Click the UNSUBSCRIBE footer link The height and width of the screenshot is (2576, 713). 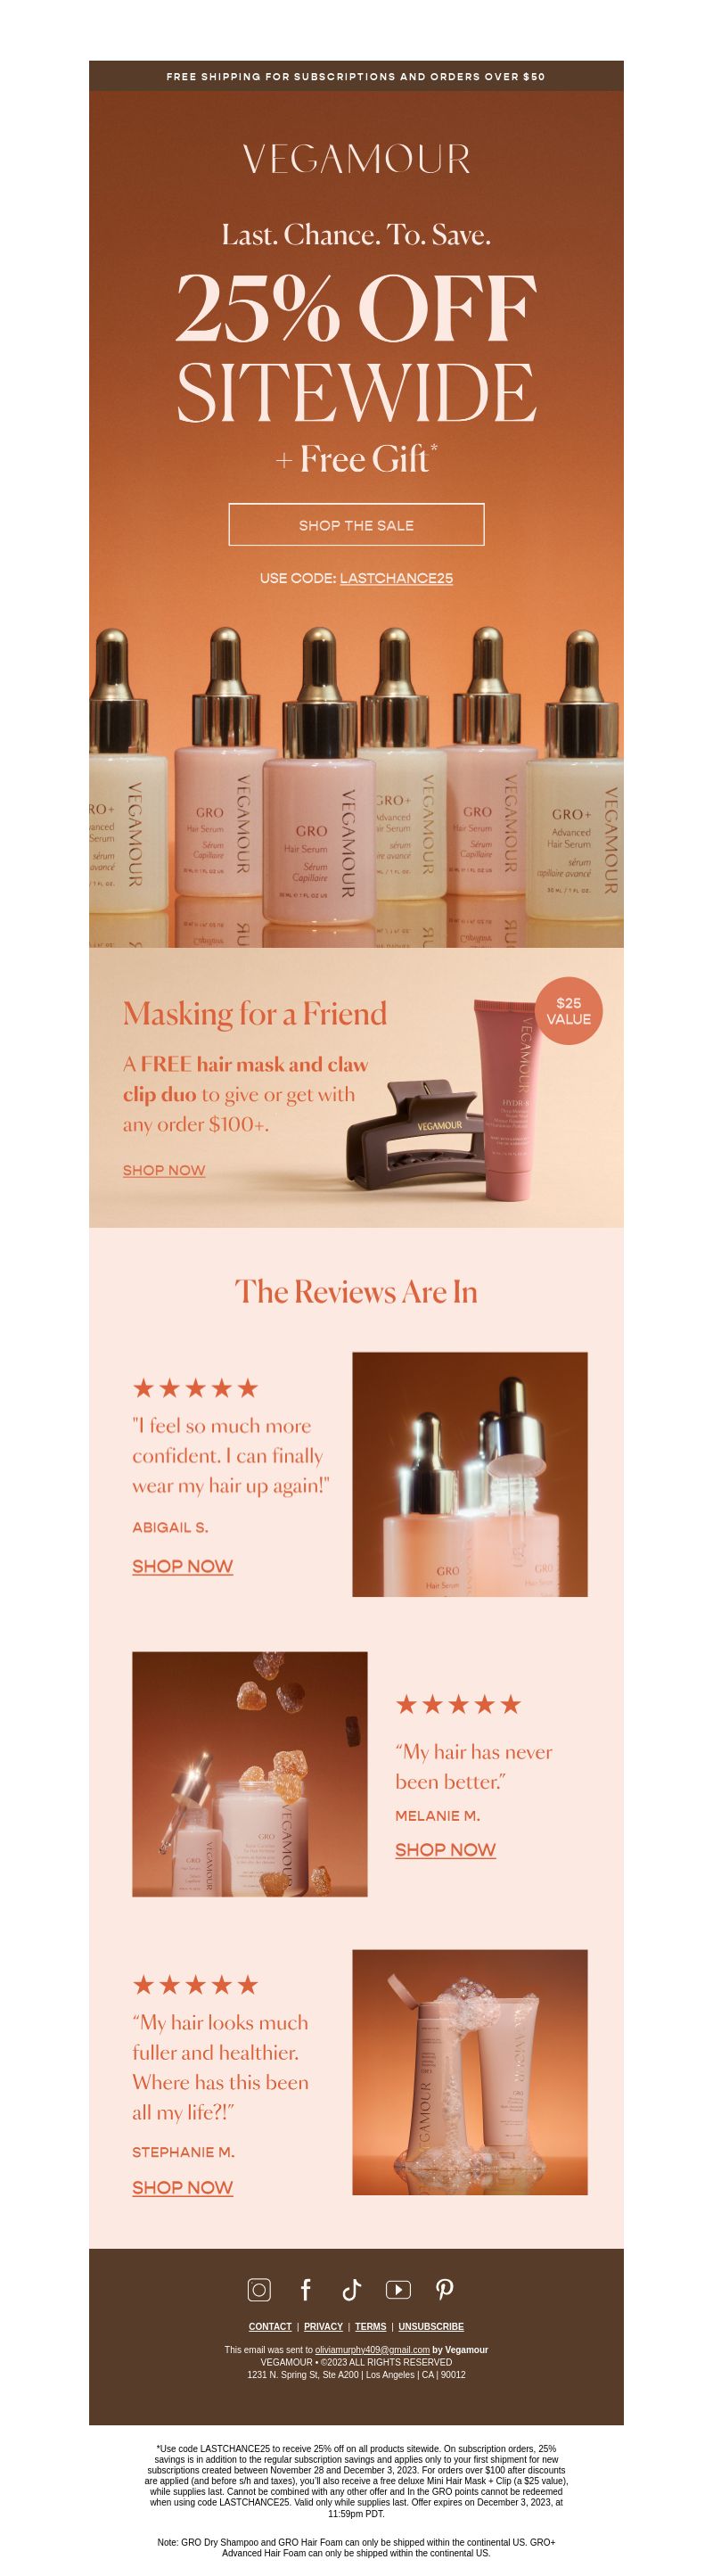point(431,2326)
